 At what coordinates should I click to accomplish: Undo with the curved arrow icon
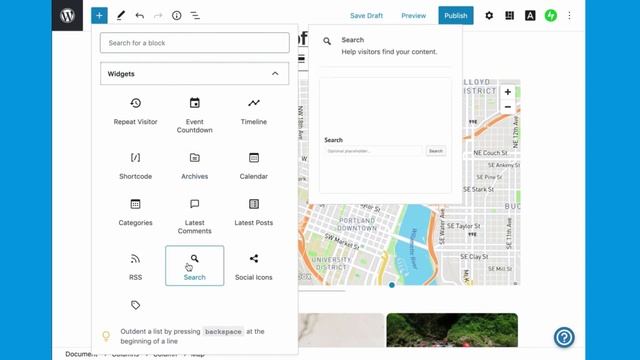[140, 16]
